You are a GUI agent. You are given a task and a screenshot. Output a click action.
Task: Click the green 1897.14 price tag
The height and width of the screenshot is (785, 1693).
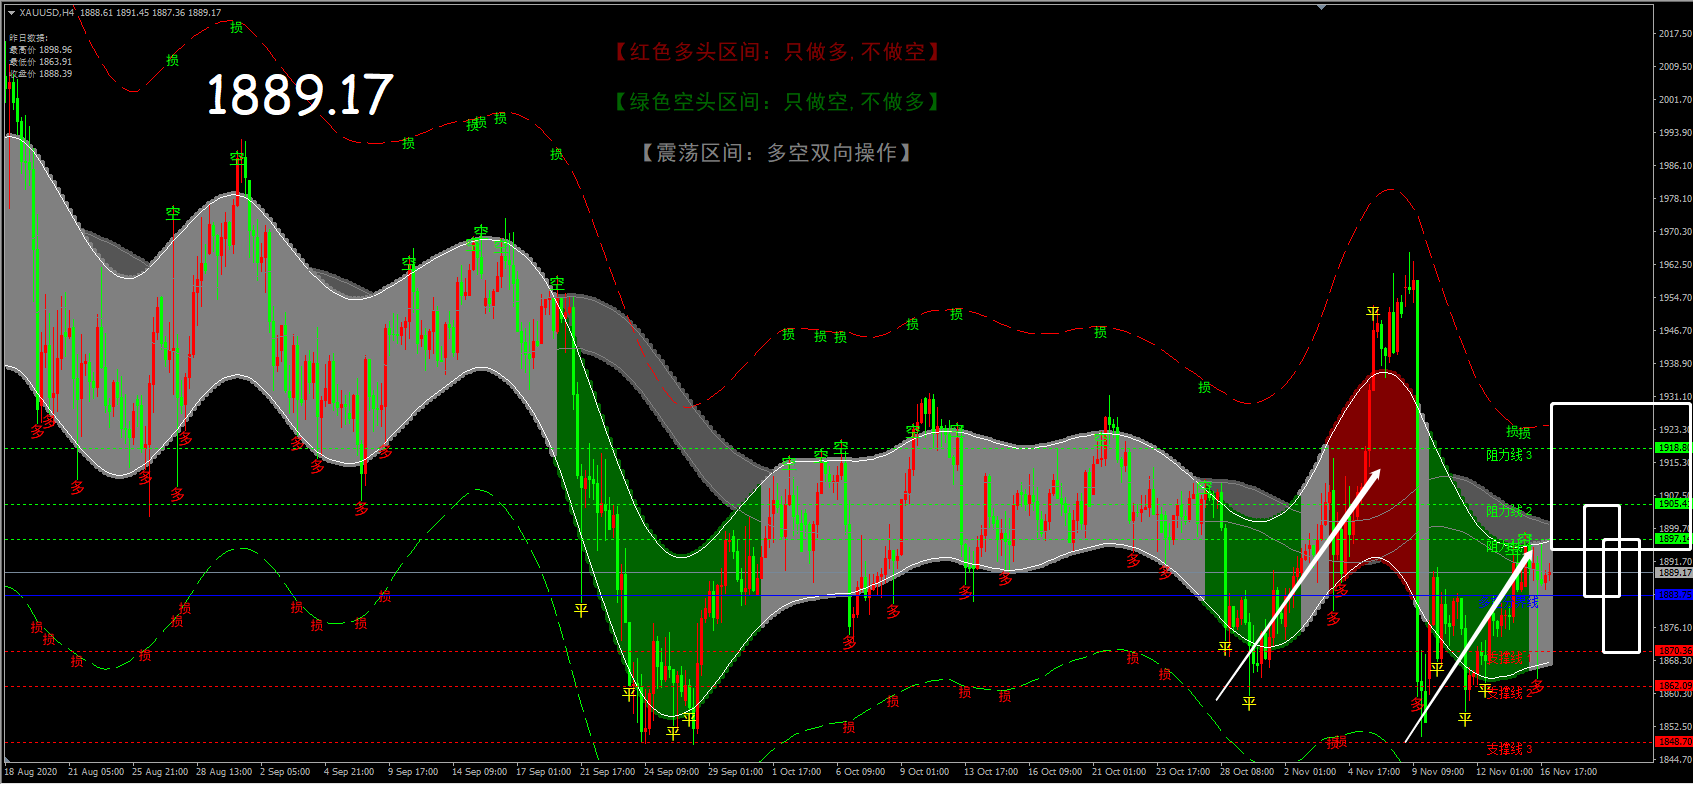[x=1674, y=539]
